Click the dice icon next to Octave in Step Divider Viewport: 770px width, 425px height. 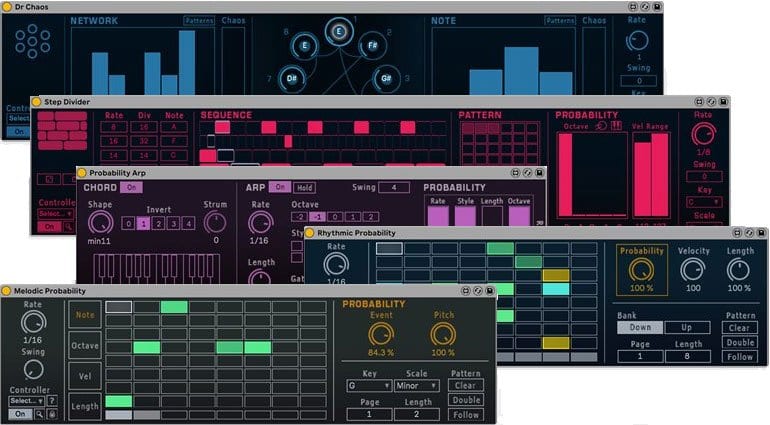pyautogui.click(x=601, y=126)
